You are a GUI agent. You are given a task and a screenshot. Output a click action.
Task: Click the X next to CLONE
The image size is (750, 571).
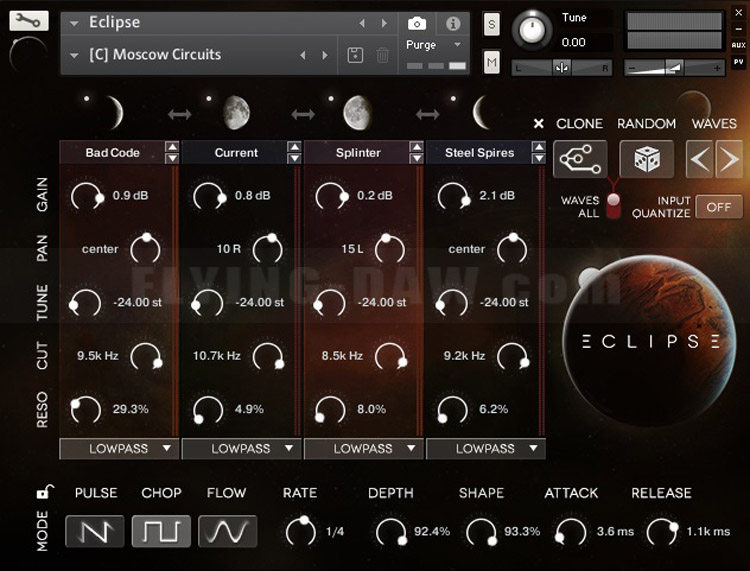[539, 124]
